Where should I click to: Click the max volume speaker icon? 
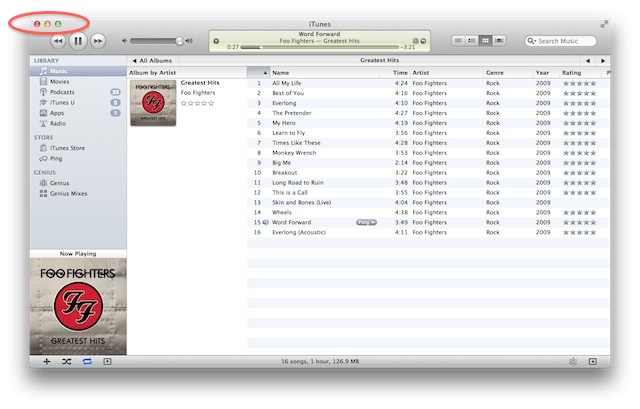tap(189, 41)
